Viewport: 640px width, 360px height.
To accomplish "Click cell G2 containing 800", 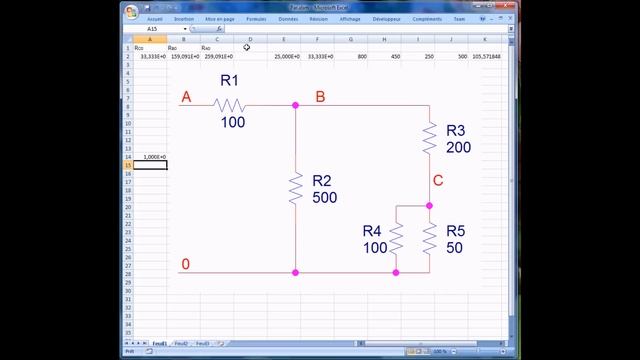I will (351, 56).
